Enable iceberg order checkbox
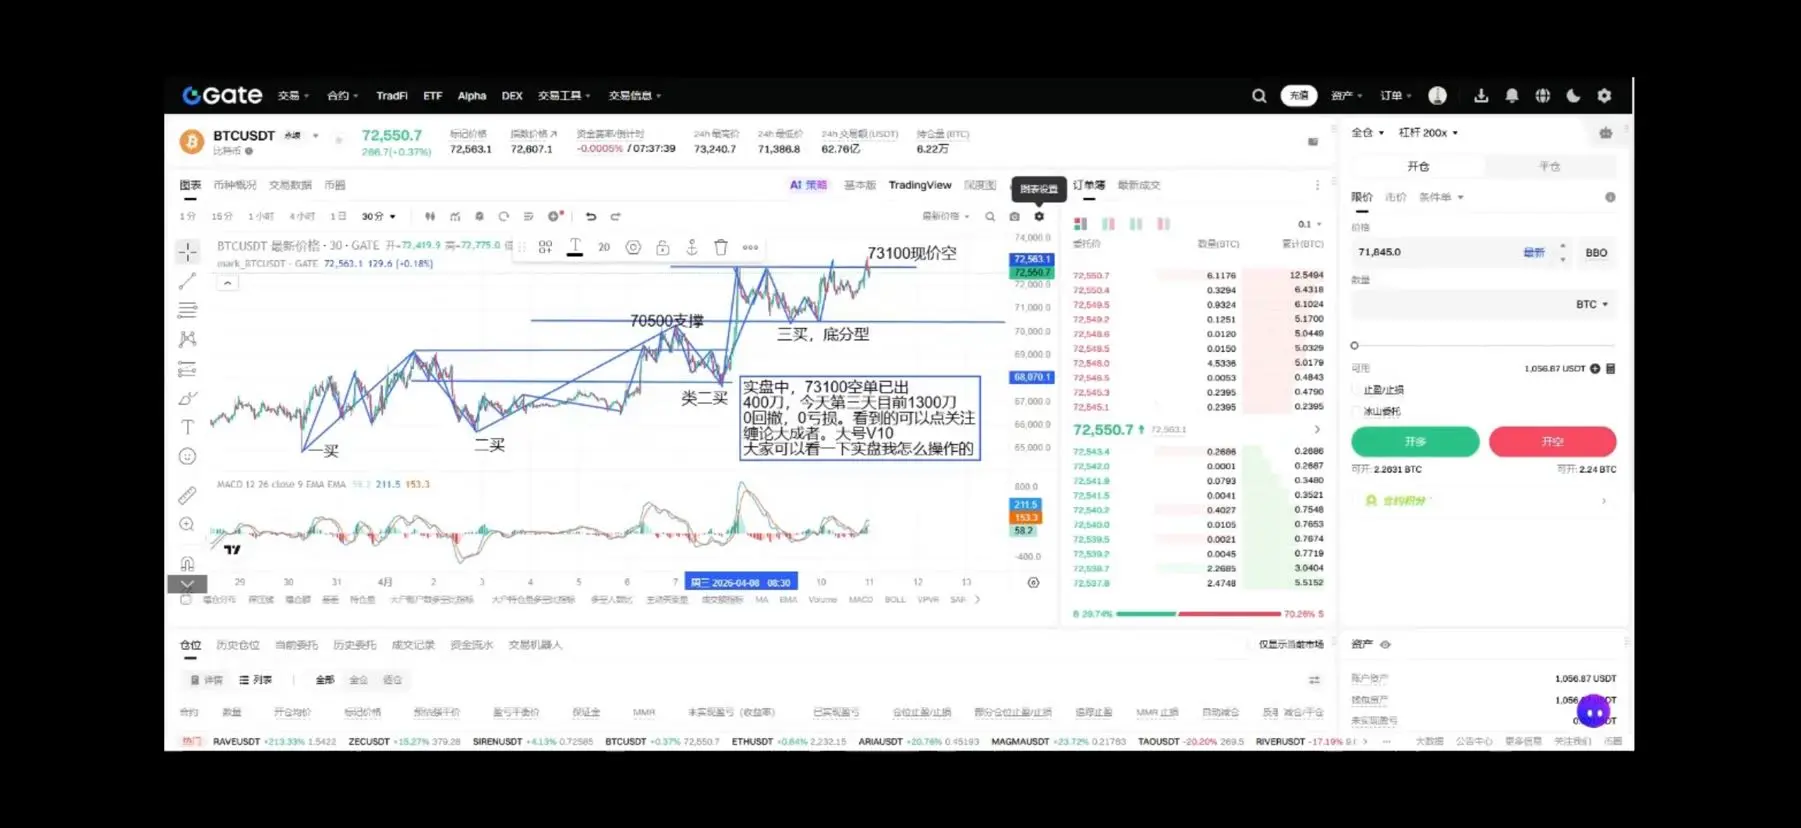1801x828 pixels. [x=1357, y=411]
